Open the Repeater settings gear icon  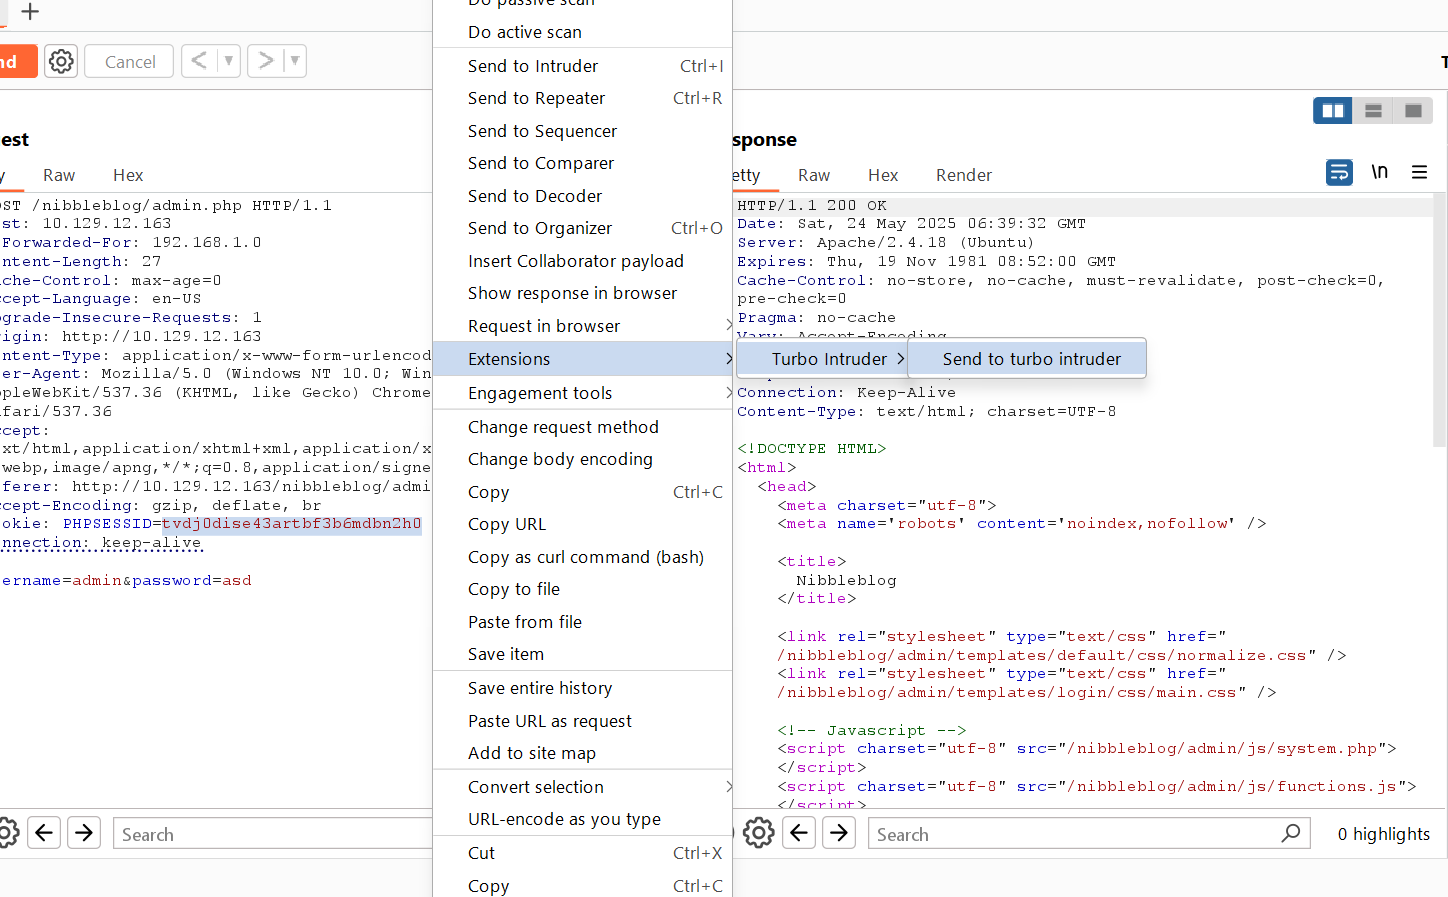61,61
